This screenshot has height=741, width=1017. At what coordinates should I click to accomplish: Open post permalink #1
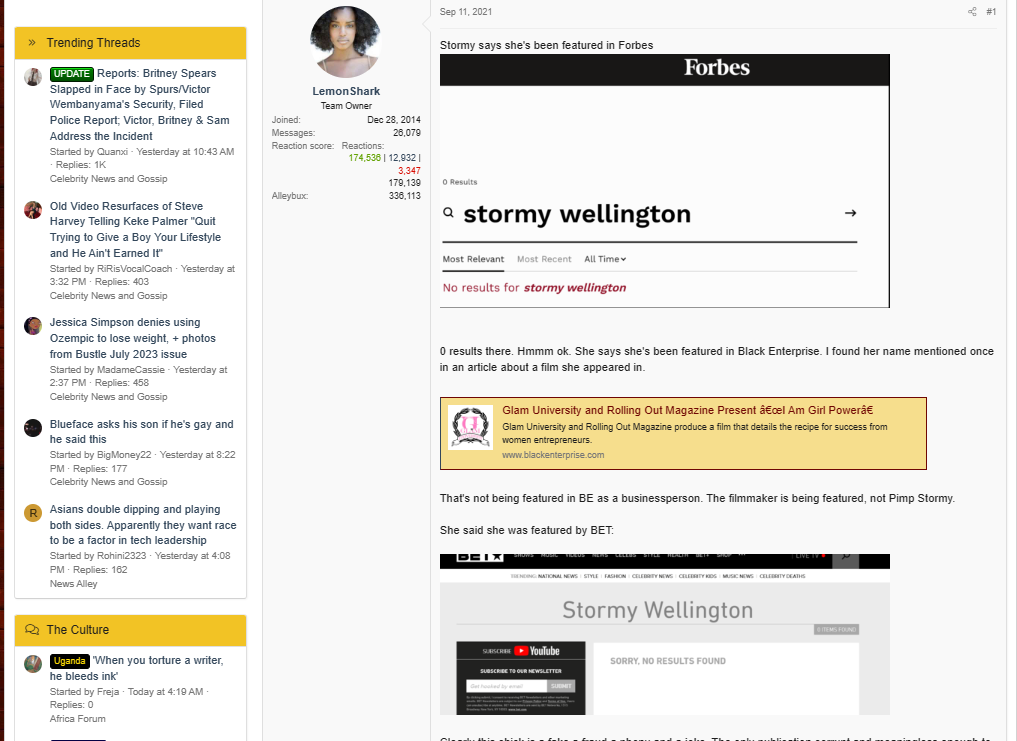(991, 12)
